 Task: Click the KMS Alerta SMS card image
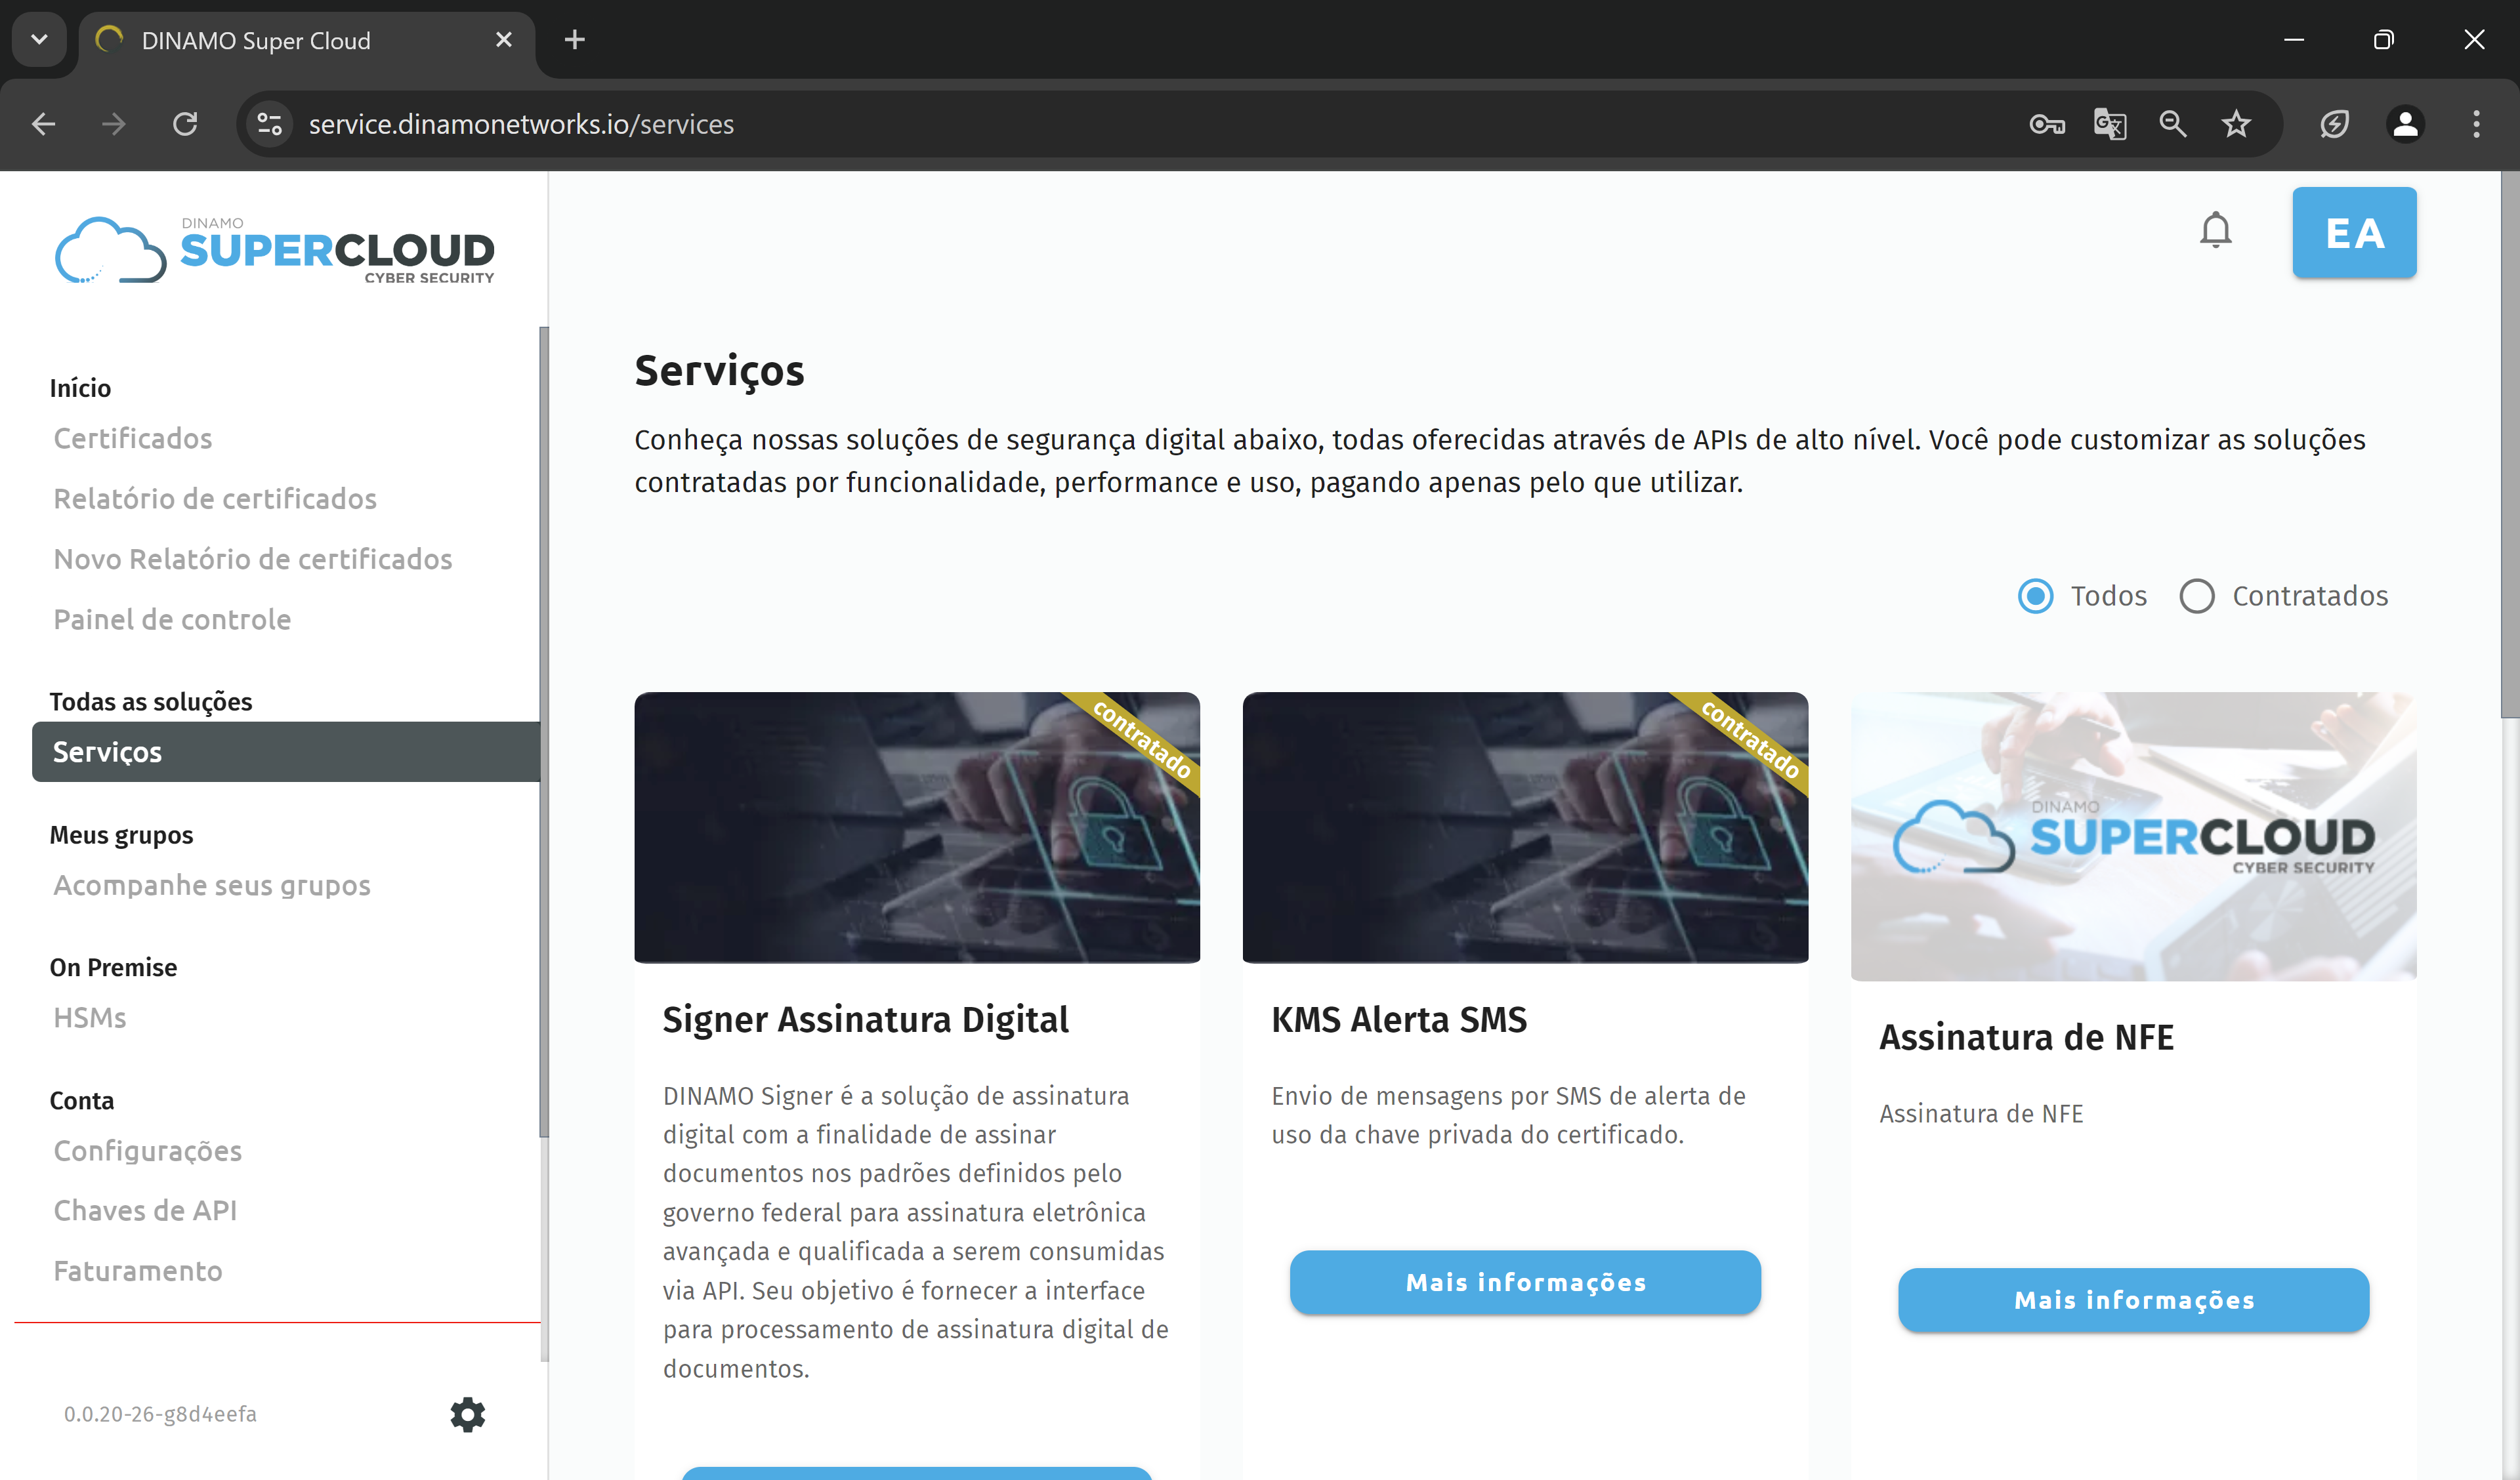pyautogui.click(x=1525, y=827)
